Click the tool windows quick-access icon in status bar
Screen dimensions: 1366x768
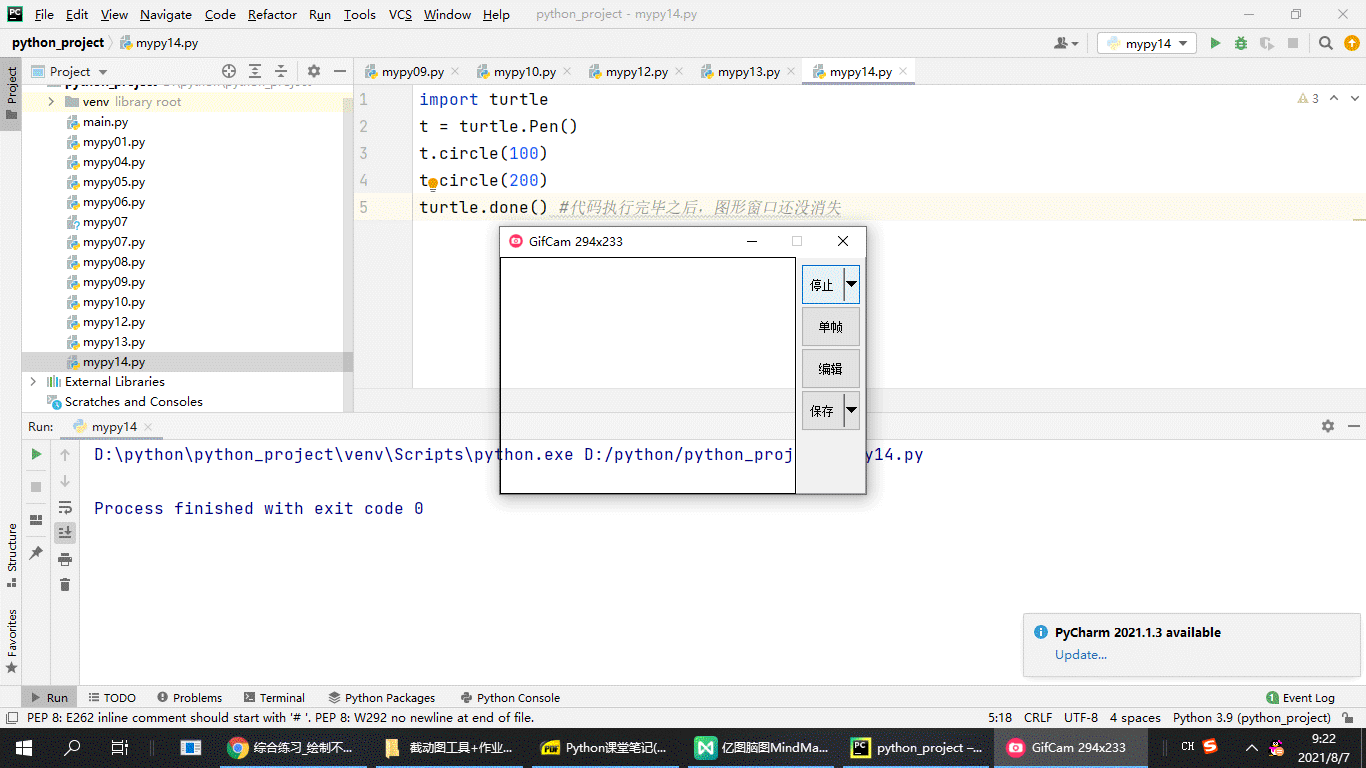(x=10, y=717)
